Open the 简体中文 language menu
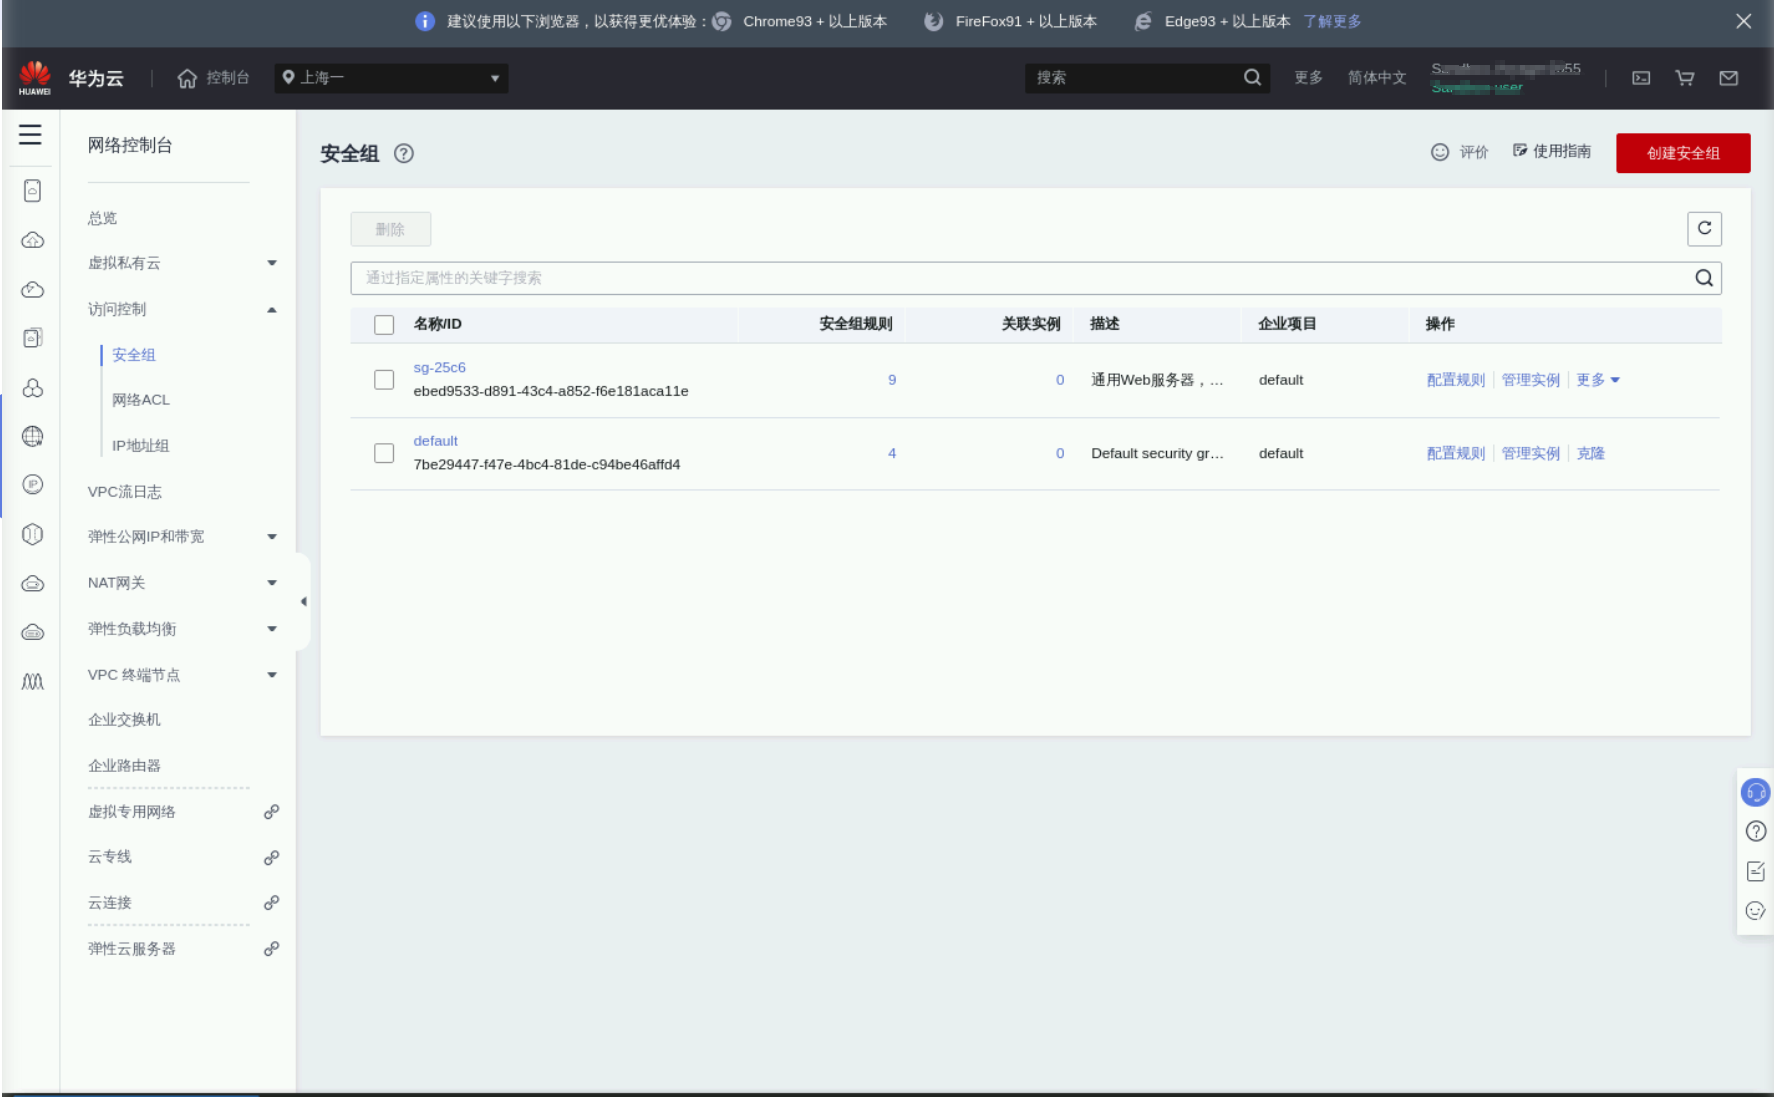Screen dimensions: 1777x1097 point(1377,78)
